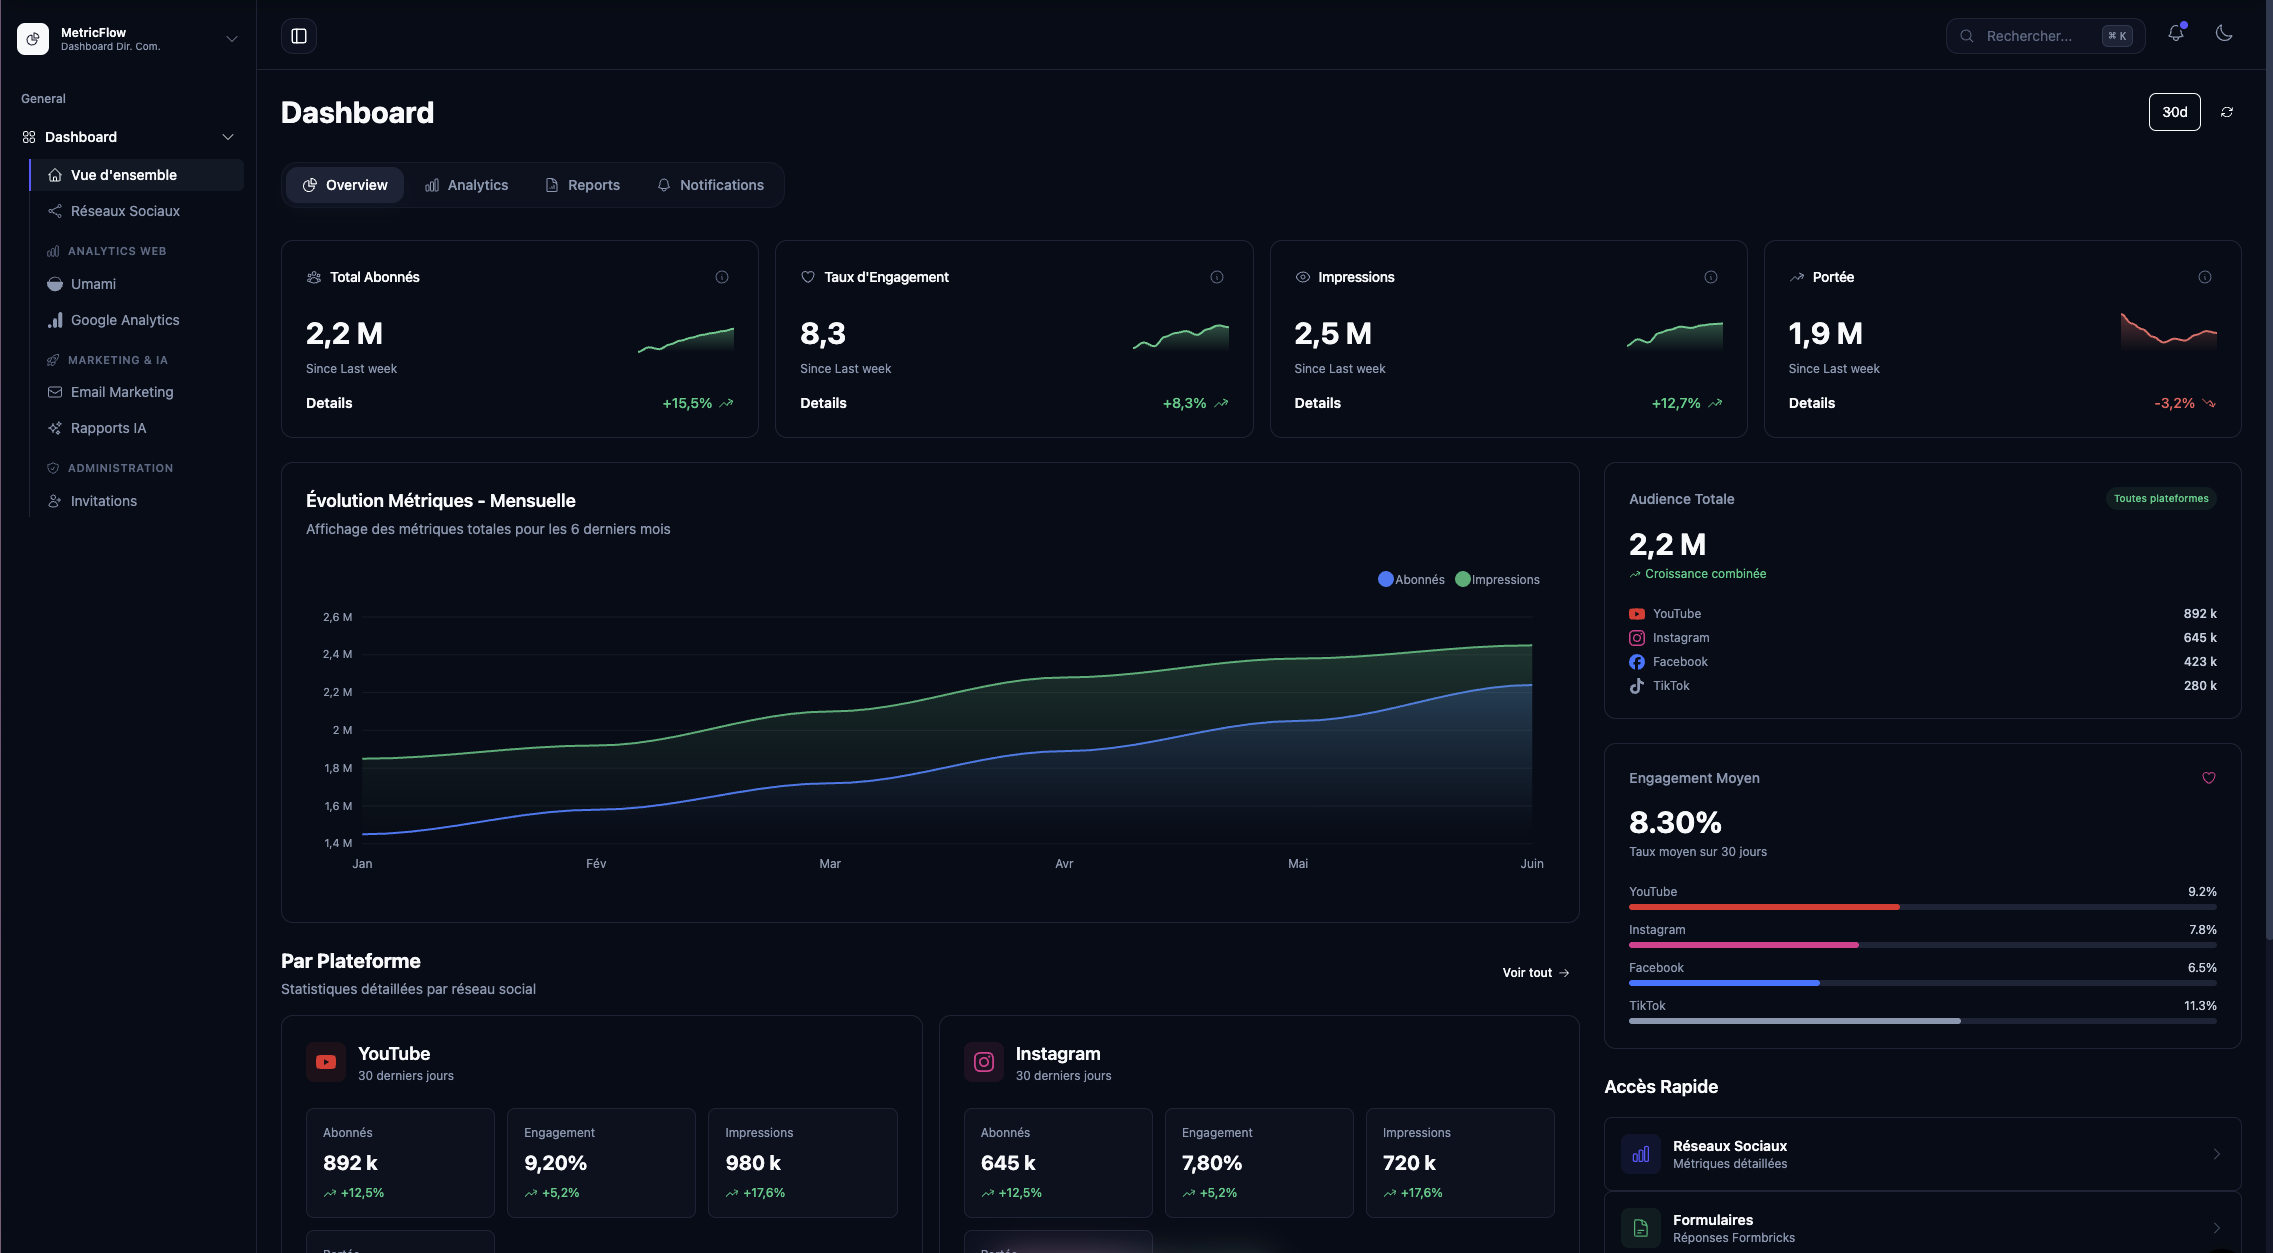Click the MetricFlow logo icon
The height and width of the screenshot is (1253, 2273).
pyautogui.click(x=33, y=39)
